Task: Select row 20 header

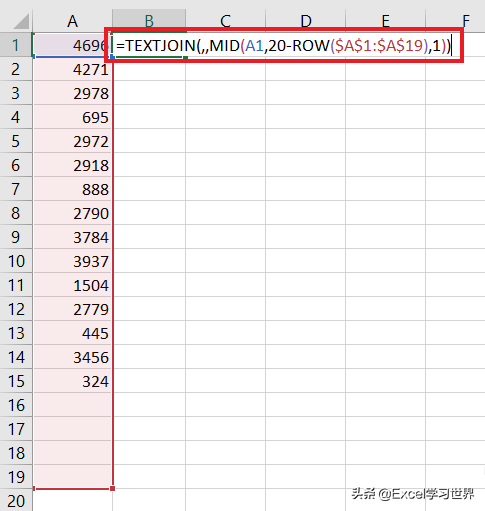Action: coord(16,500)
